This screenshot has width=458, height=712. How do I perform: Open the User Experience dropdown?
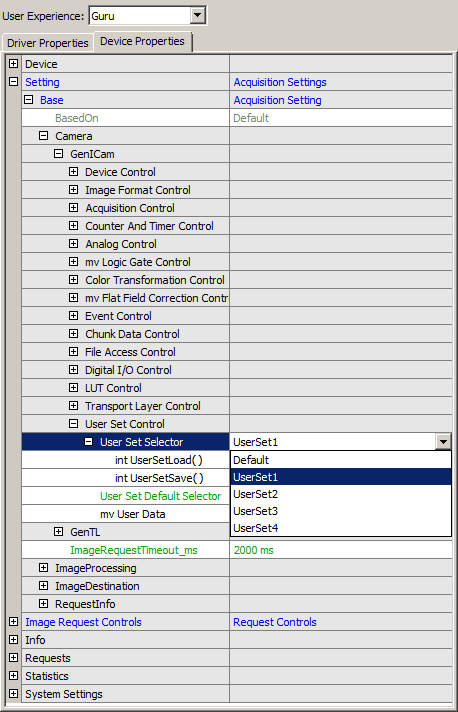[197, 16]
